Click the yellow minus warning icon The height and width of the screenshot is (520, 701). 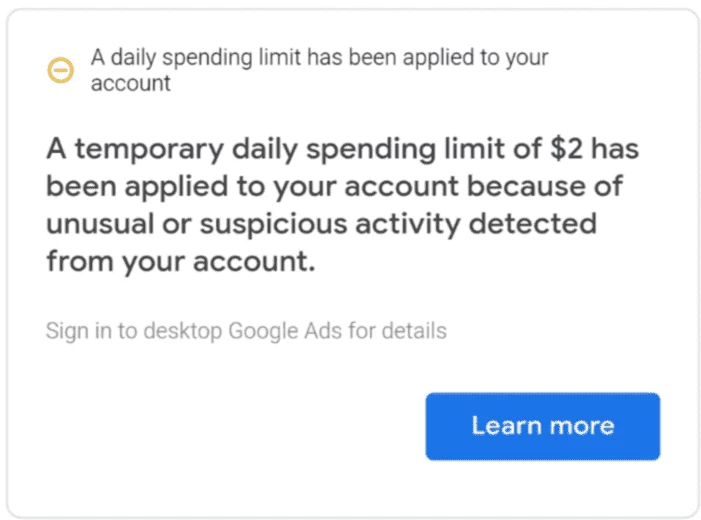click(x=60, y=70)
